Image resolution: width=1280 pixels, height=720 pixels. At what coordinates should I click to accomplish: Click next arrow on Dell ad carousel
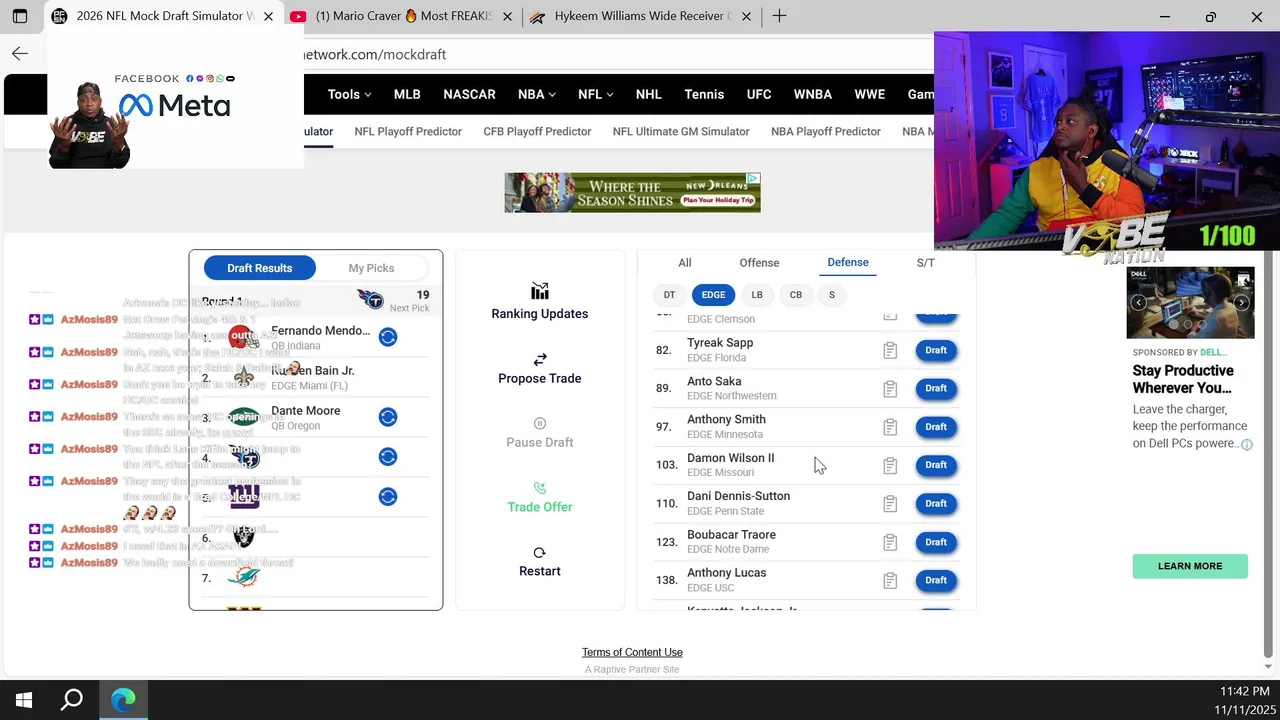click(1241, 303)
